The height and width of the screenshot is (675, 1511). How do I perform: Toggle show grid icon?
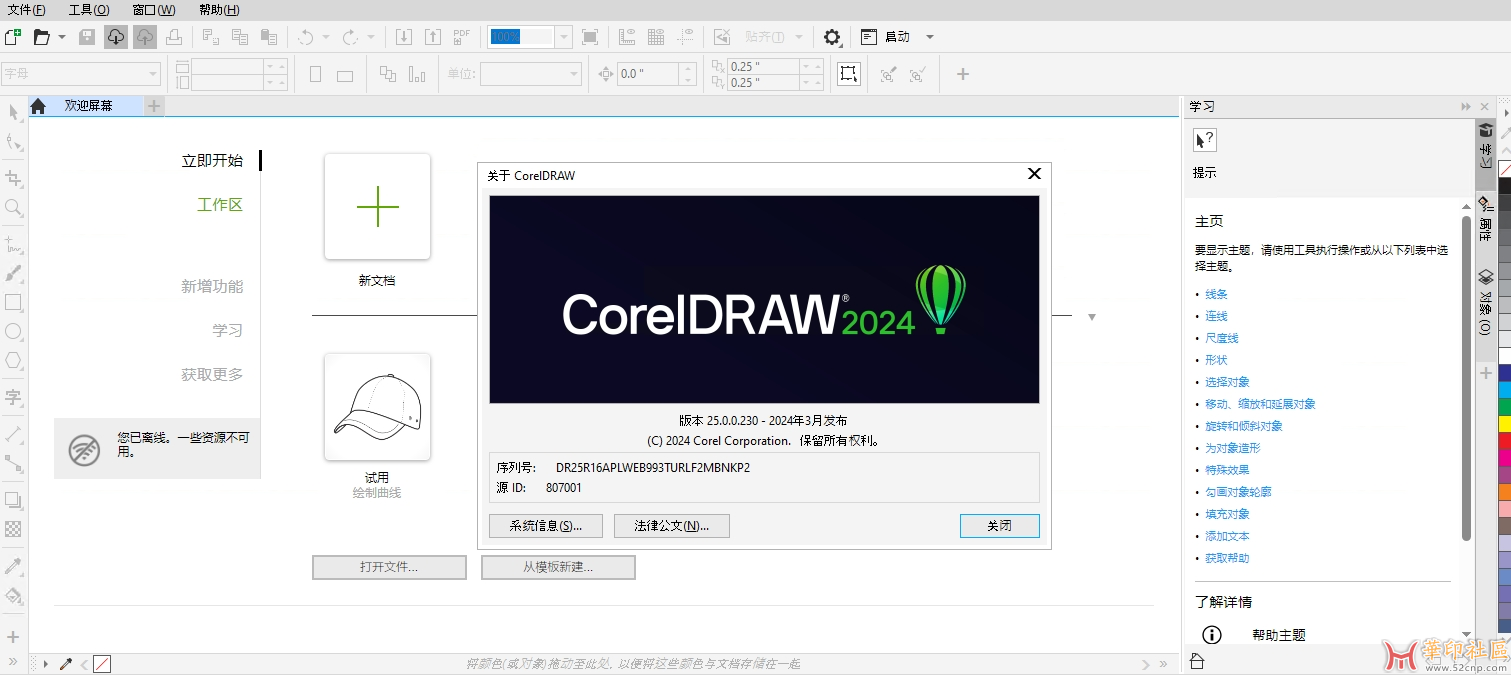[656, 37]
